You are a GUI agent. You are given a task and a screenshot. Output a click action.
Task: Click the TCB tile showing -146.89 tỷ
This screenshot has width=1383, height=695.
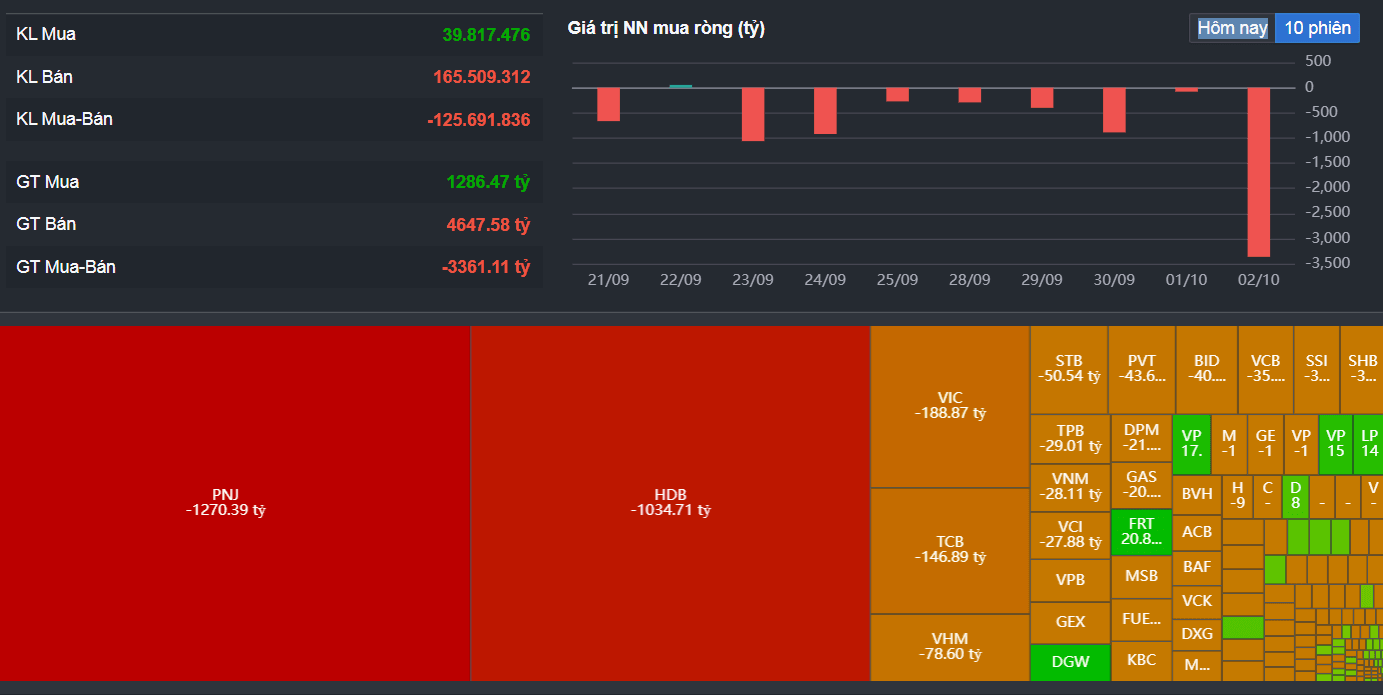[950, 550]
